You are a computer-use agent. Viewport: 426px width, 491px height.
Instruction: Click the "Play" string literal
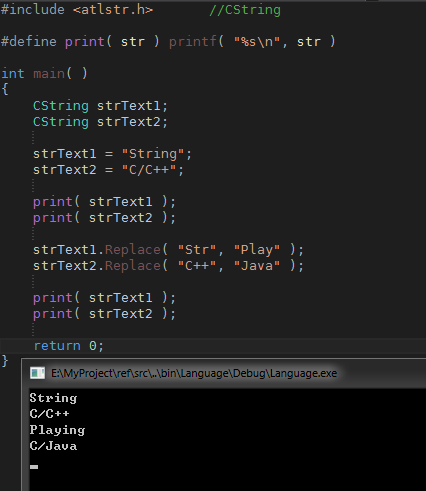(x=257, y=250)
